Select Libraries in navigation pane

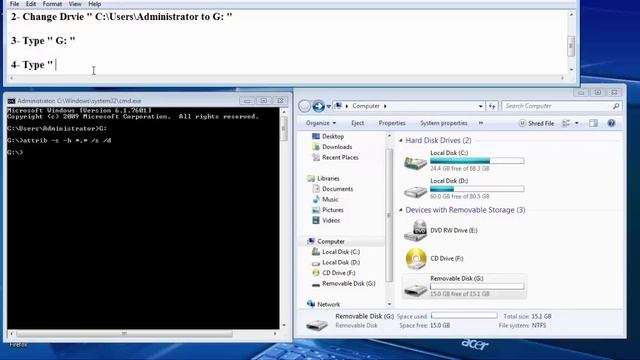click(x=323, y=179)
